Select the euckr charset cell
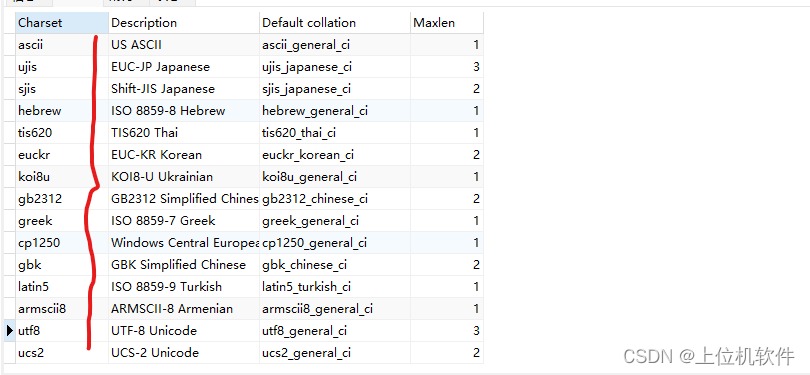 62,155
